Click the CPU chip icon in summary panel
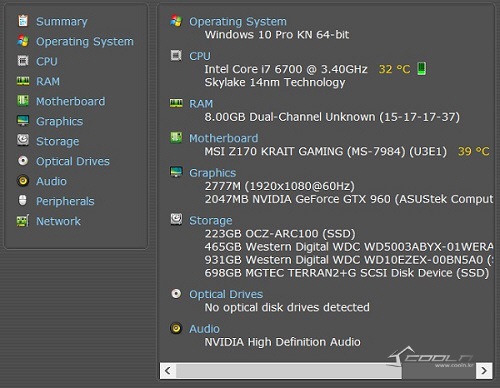 coord(176,55)
